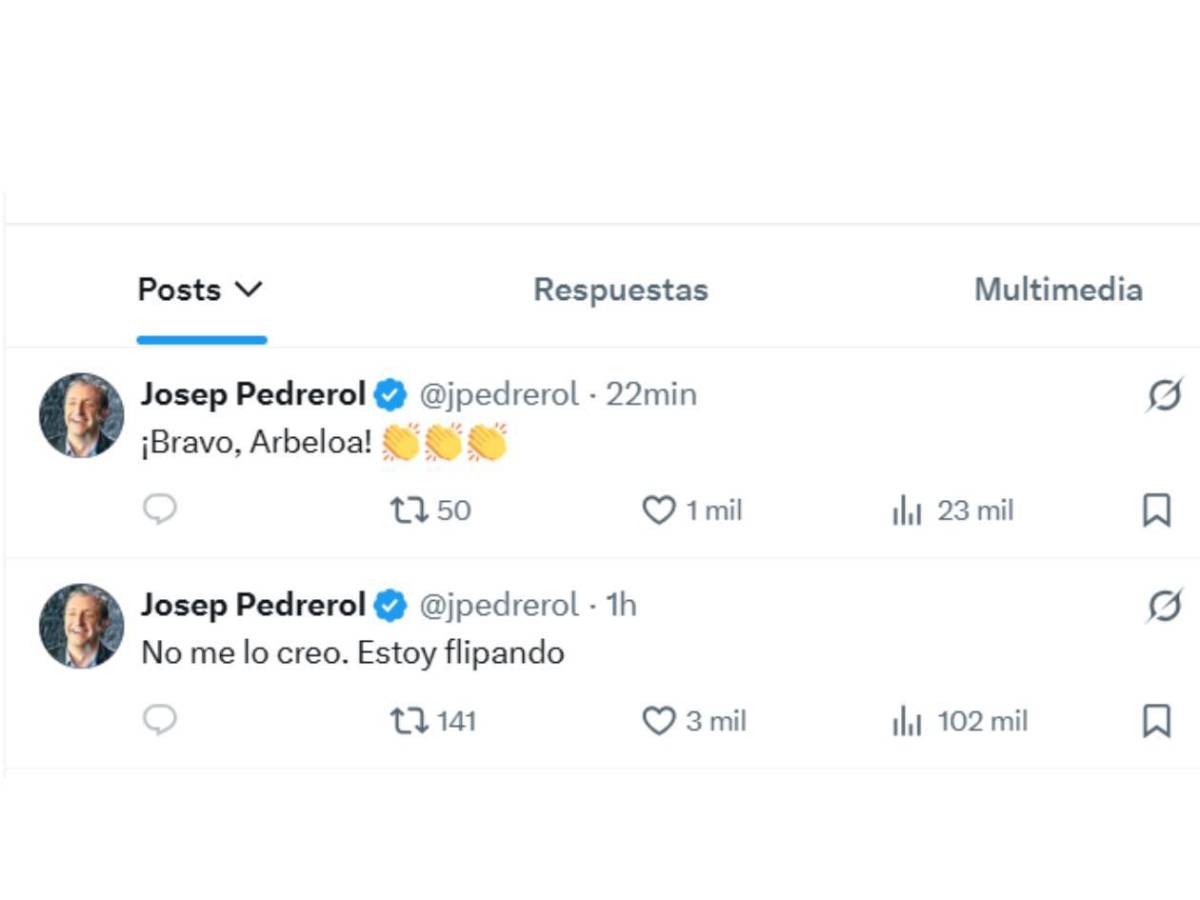Switch to the Respuestas tab
The width and height of the screenshot is (1200, 900).
[x=620, y=290]
